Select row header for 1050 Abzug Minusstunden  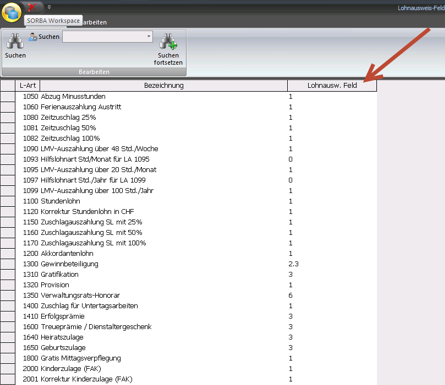(x=8, y=96)
